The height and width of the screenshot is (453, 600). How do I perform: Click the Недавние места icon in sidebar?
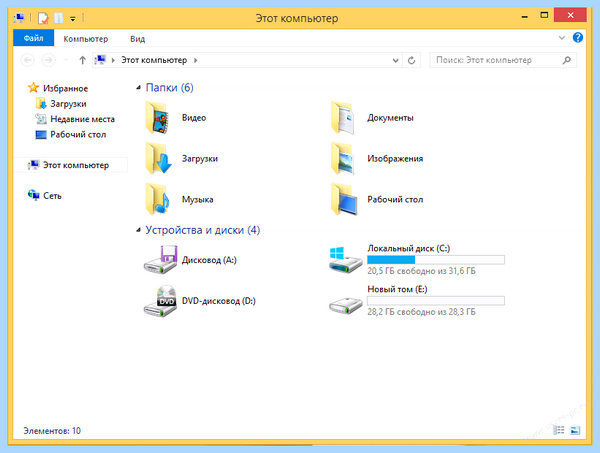(41, 119)
